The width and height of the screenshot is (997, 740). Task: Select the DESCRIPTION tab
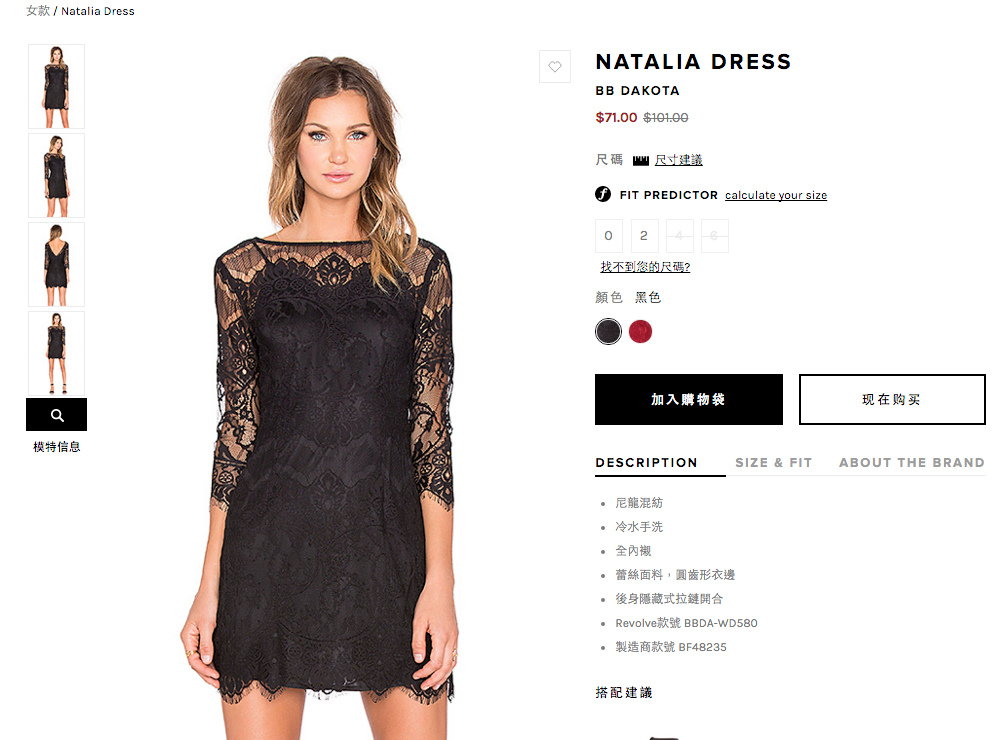pos(647,463)
